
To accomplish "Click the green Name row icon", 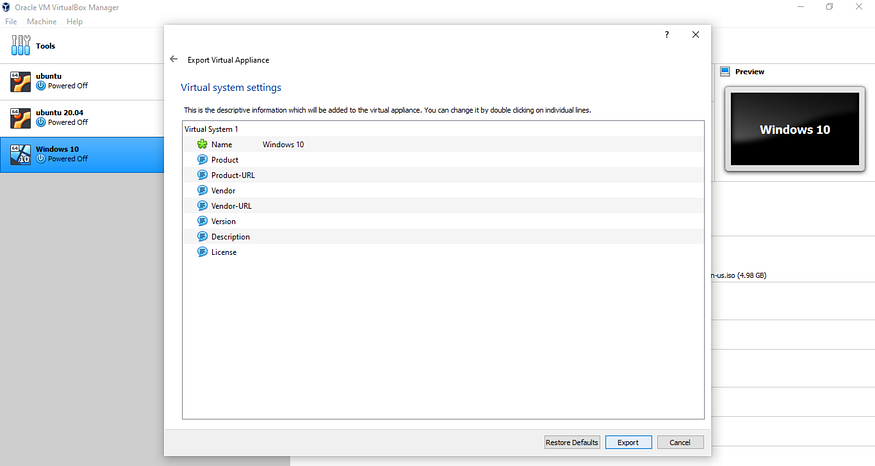I will coord(202,144).
